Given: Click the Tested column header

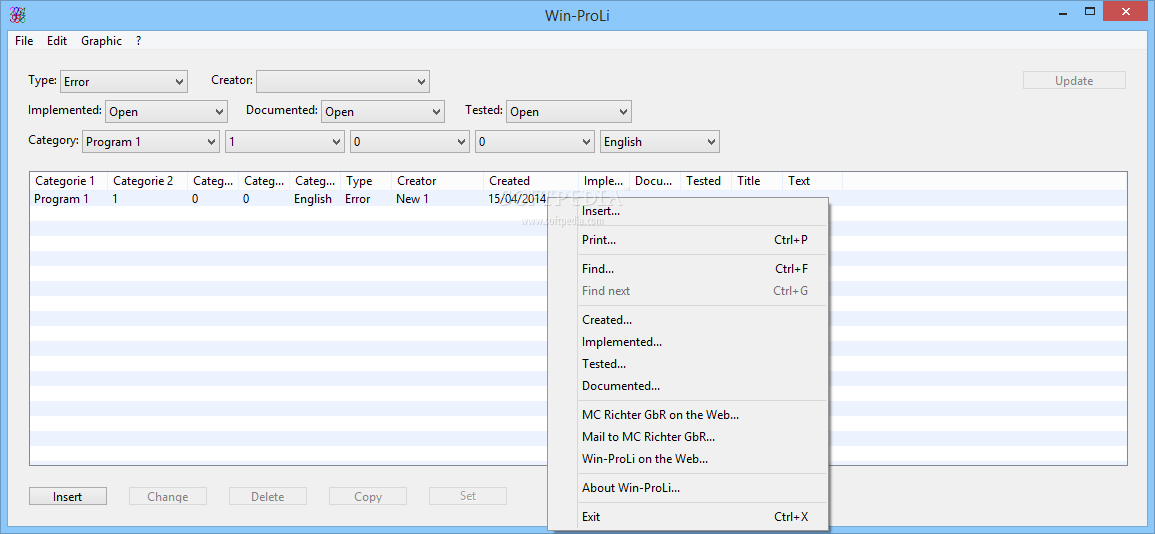Looking at the screenshot, I should click(x=706, y=181).
